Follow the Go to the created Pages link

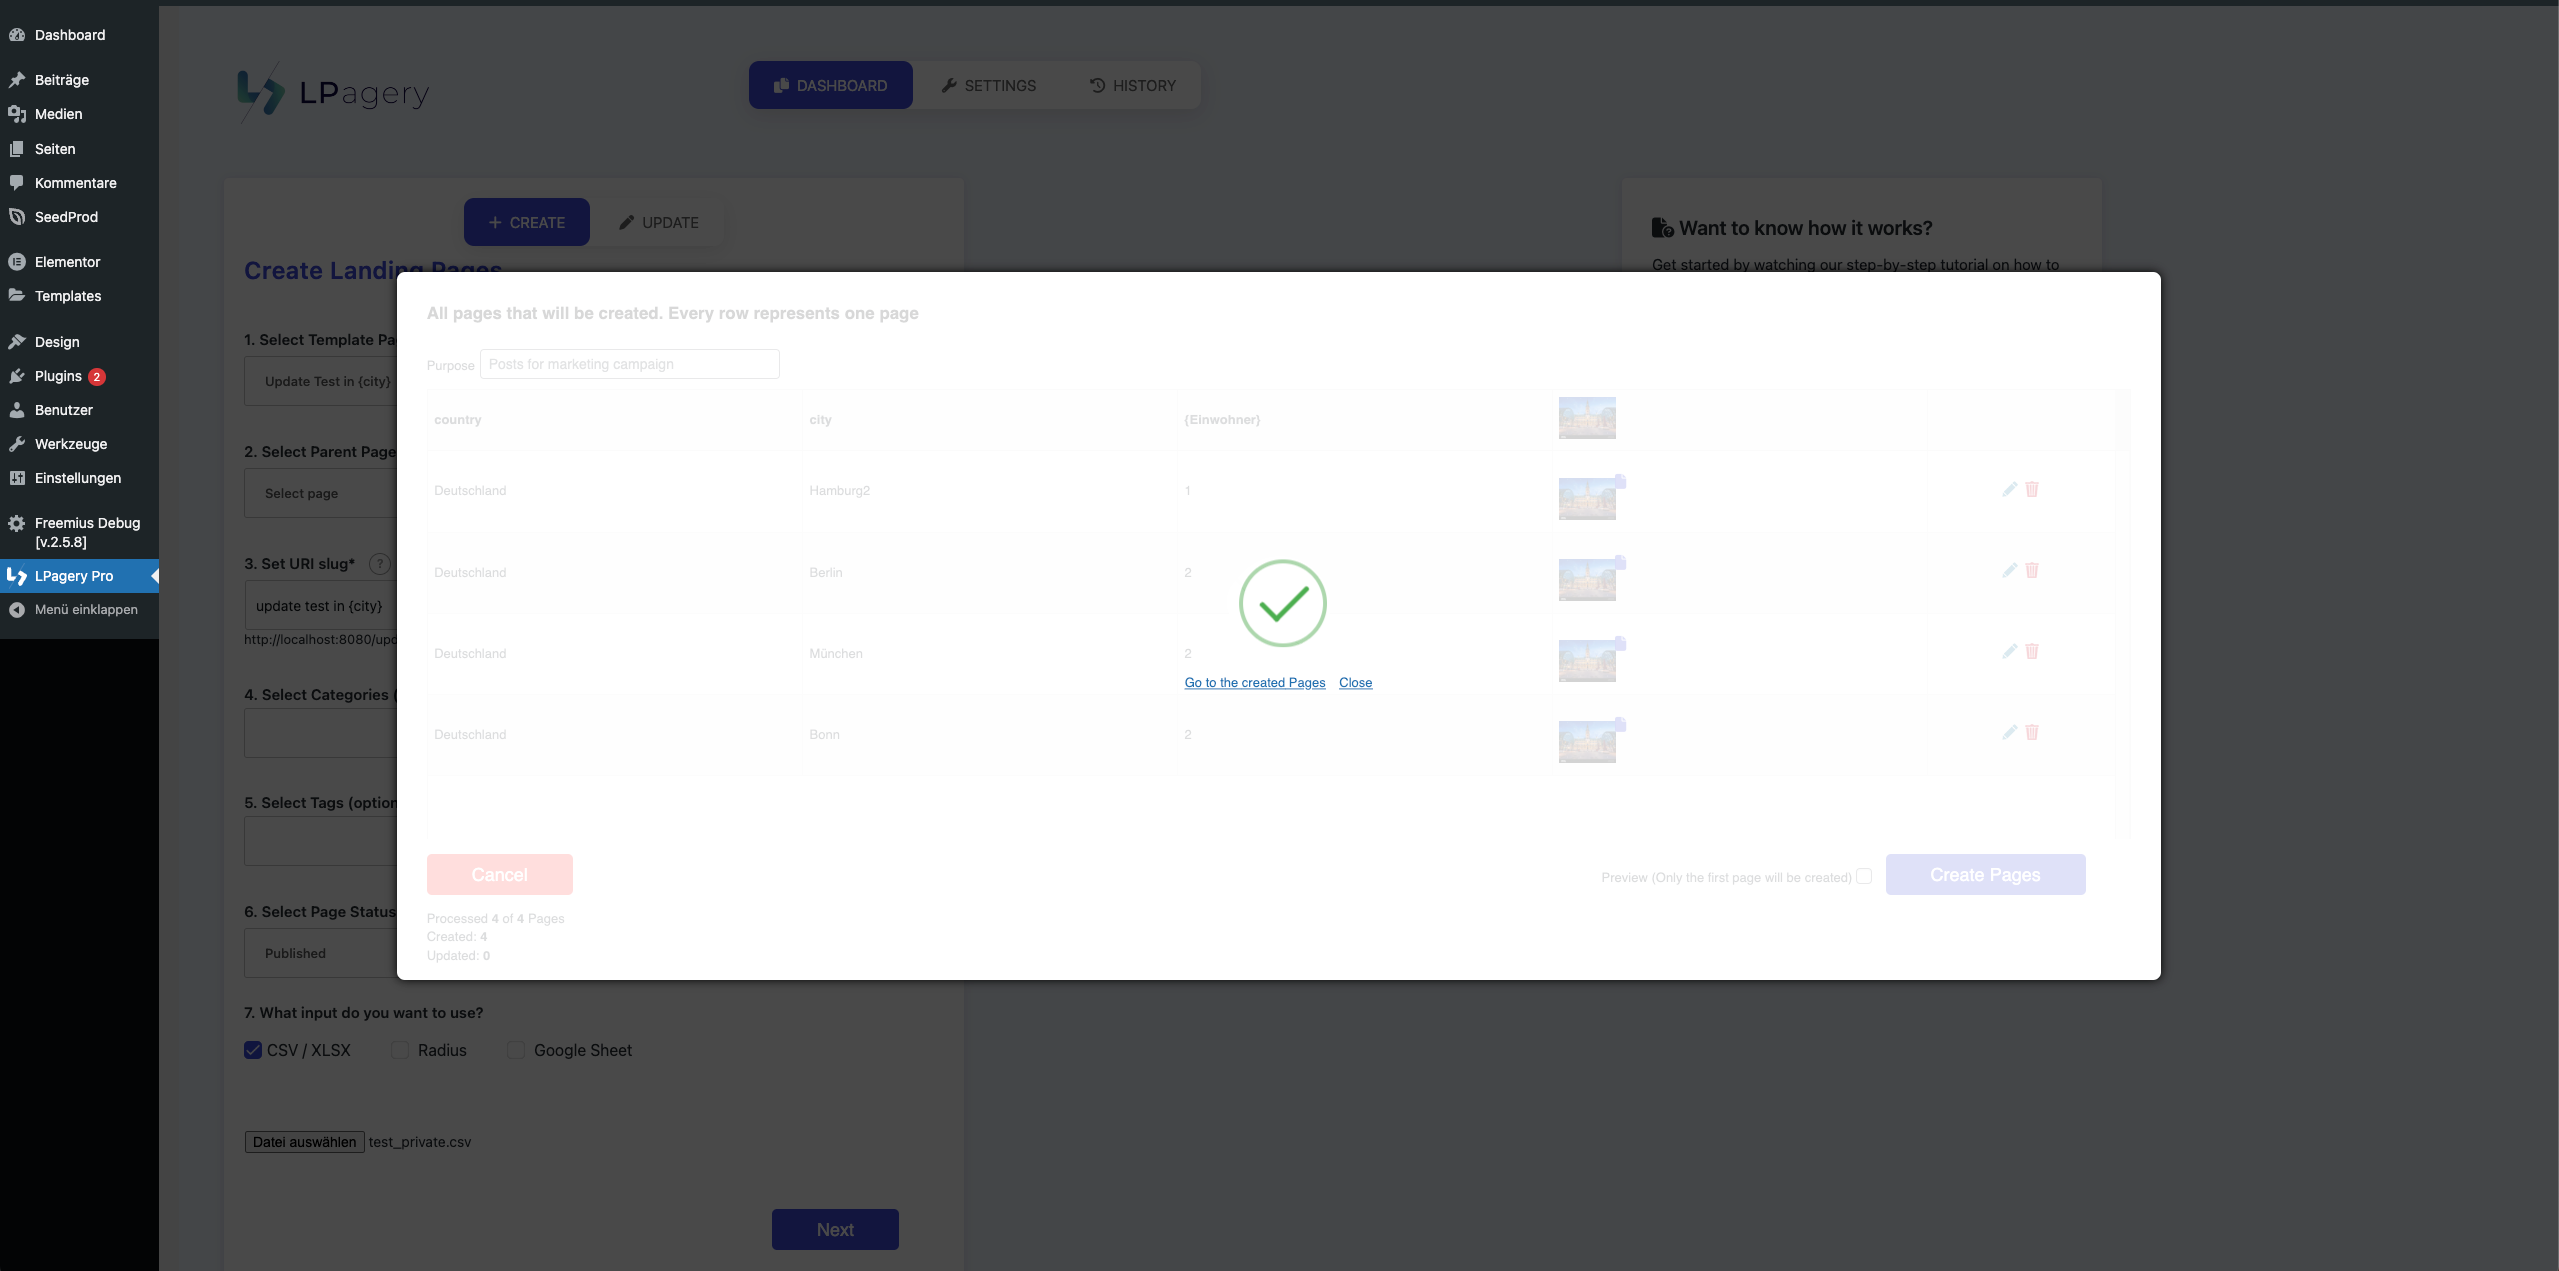pyautogui.click(x=1254, y=682)
